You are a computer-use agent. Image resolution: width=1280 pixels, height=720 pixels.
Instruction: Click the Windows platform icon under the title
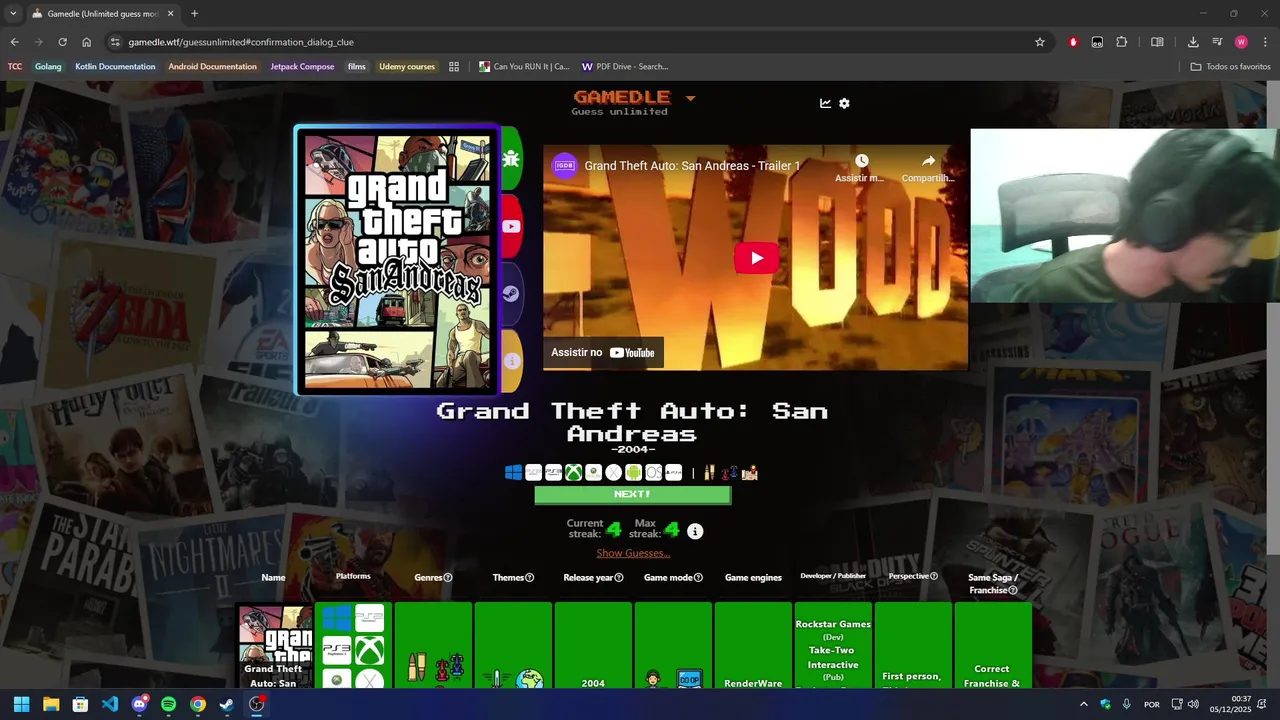pyautogui.click(x=513, y=472)
